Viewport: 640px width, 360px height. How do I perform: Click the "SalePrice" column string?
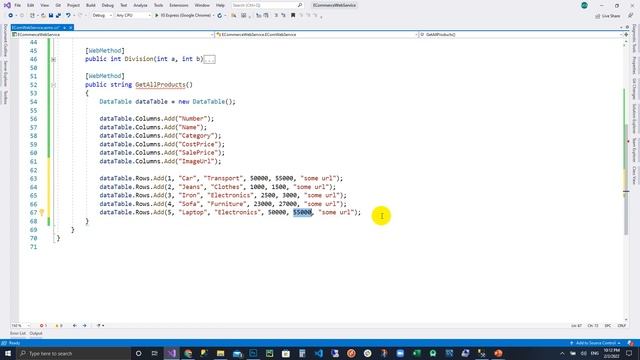coord(198,153)
